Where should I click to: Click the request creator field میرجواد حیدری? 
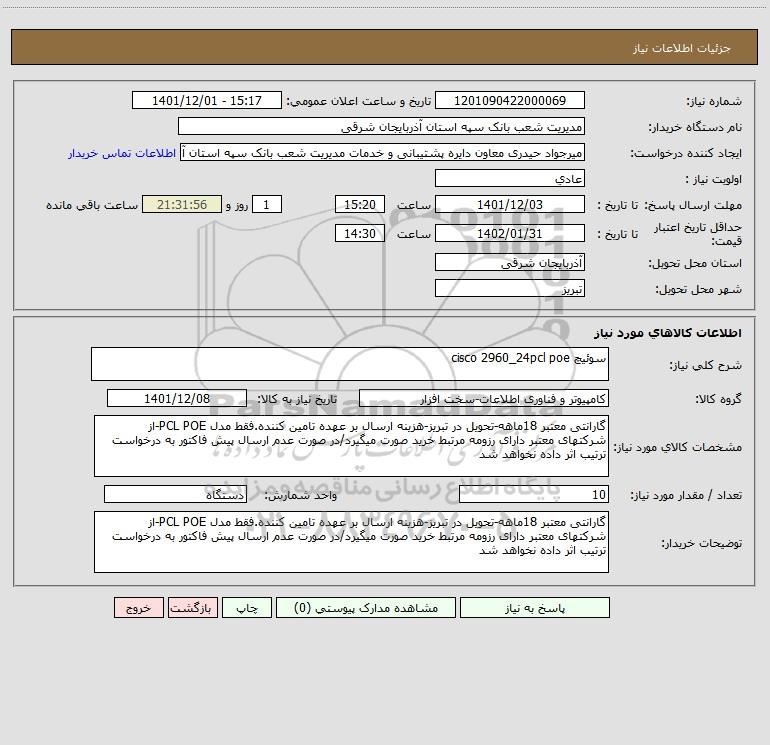pos(383,152)
